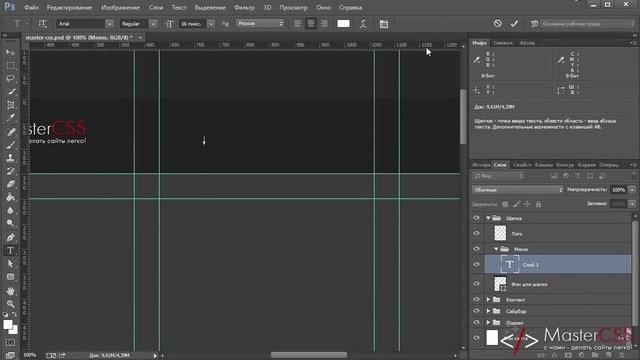The image size is (640, 360).
Task: Open the Редактирование menu
Action: click(69, 7)
